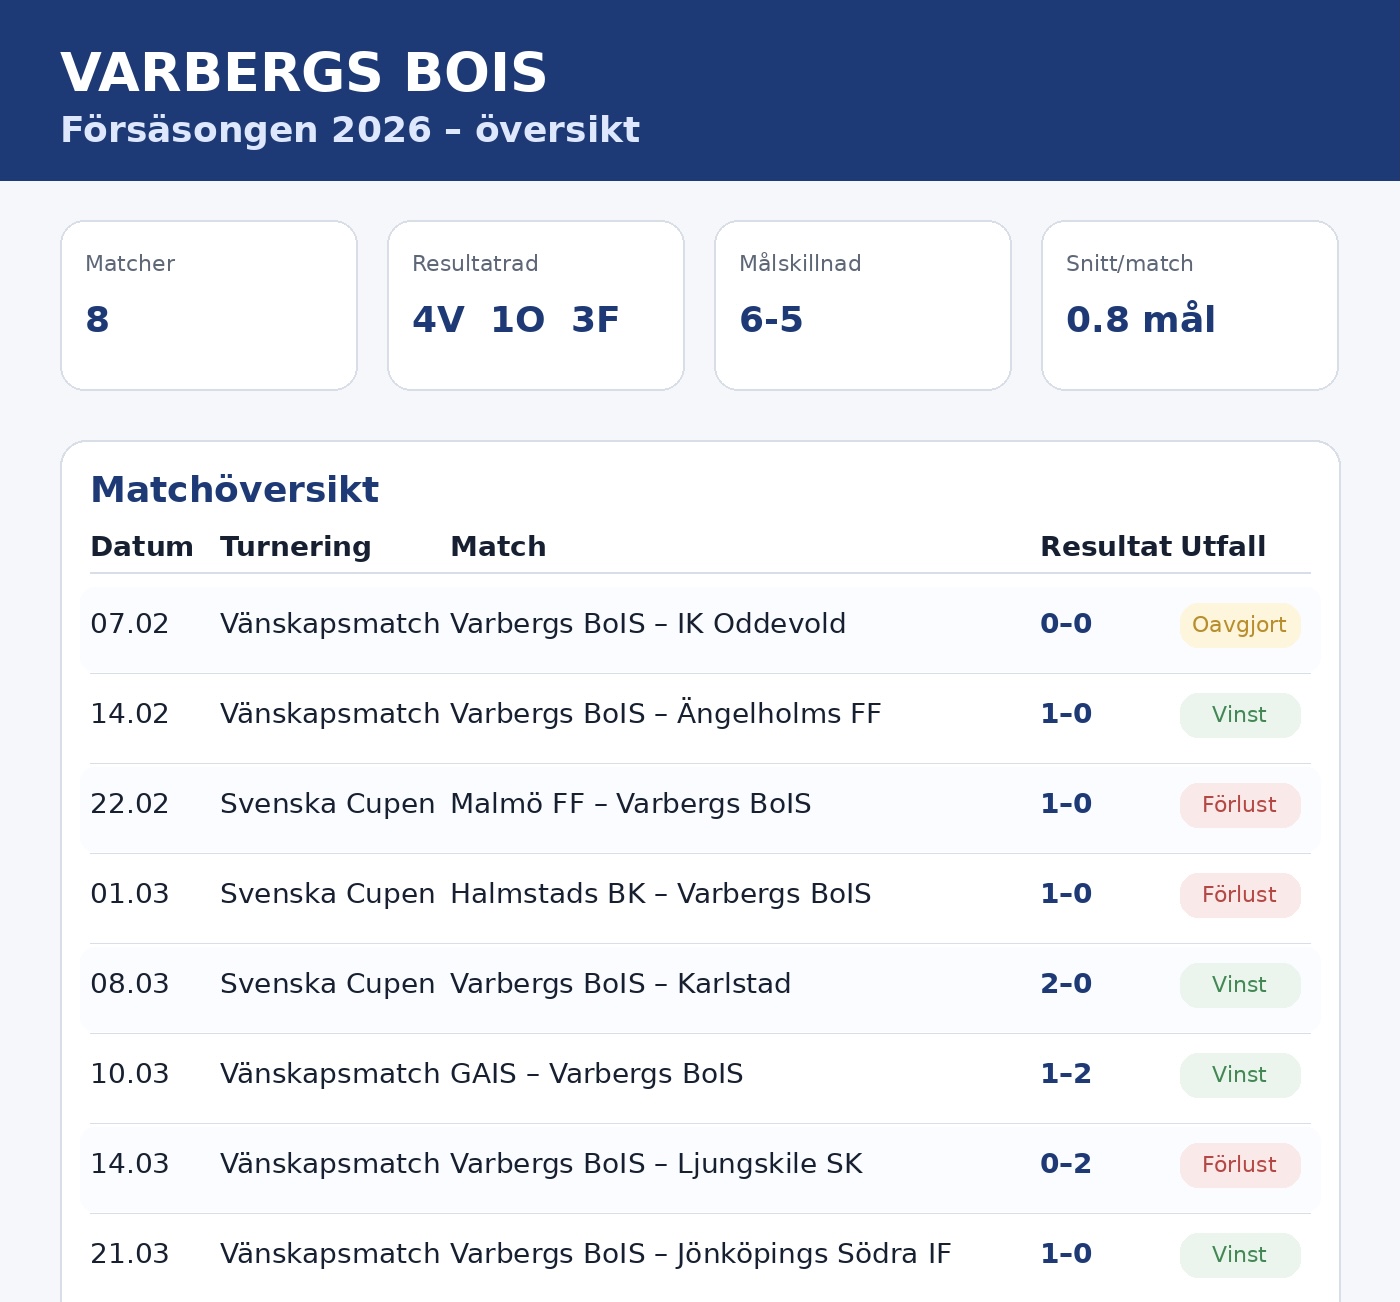Image resolution: width=1400 pixels, height=1302 pixels.
Task: Click the Matchöversikt section heading
Action: (235, 490)
